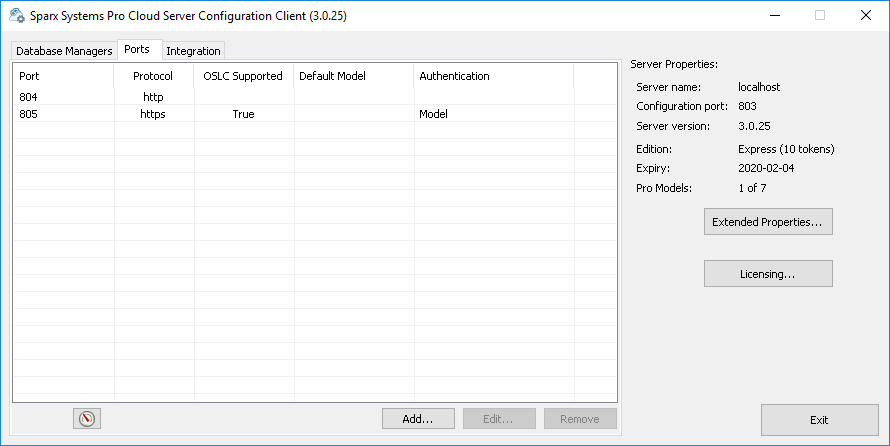The width and height of the screenshot is (890, 446).
Task: Click the Port column header
Action: tap(64, 76)
